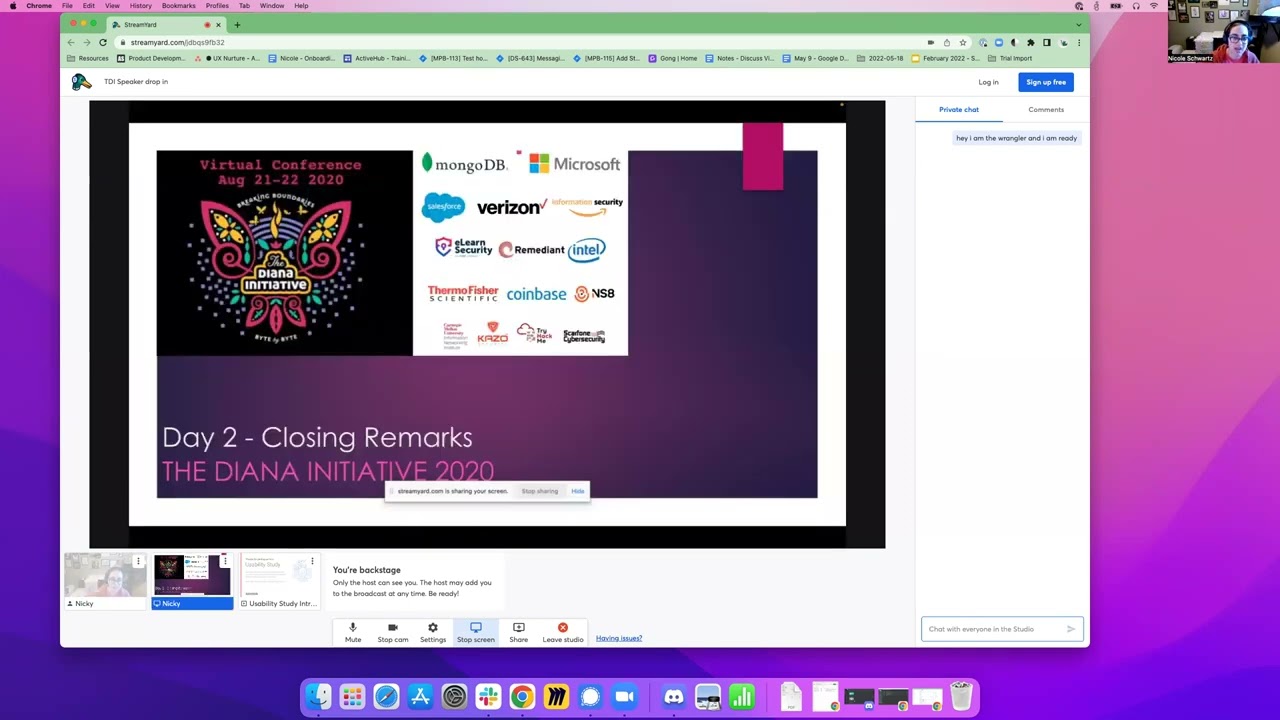The height and width of the screenshot is (720, 1280).
Task: Open Chrome three-dot menu
Action: 1079,42
